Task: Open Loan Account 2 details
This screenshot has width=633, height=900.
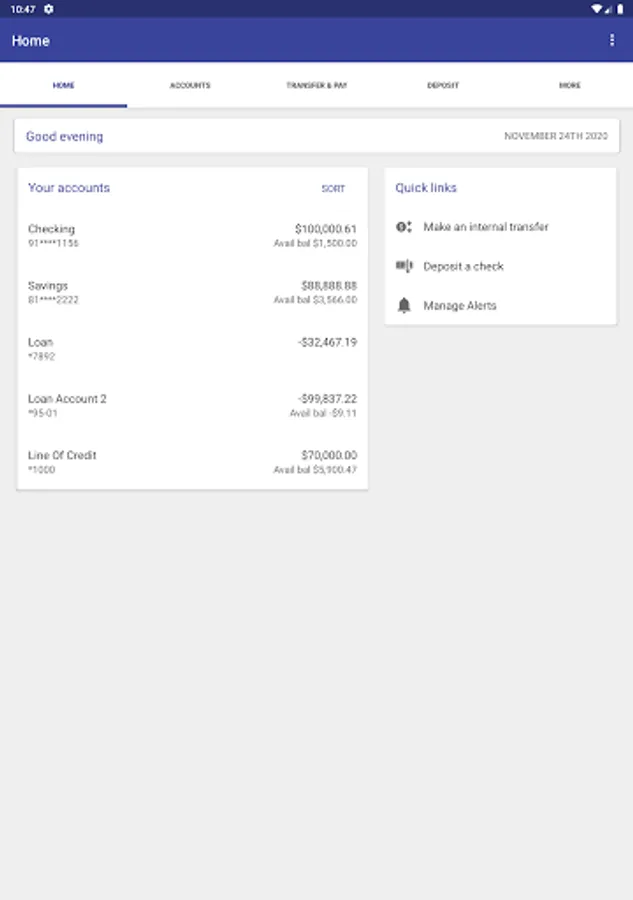Action: tap(192, 405)
